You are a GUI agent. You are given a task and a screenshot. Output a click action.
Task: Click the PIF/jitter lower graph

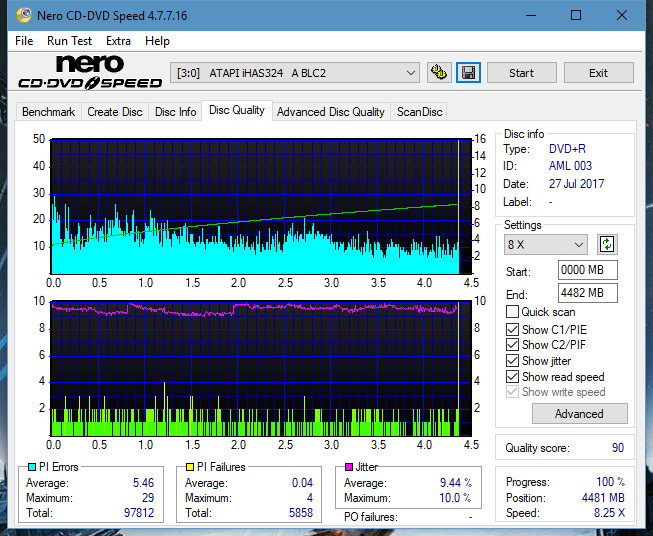(261, 368)
